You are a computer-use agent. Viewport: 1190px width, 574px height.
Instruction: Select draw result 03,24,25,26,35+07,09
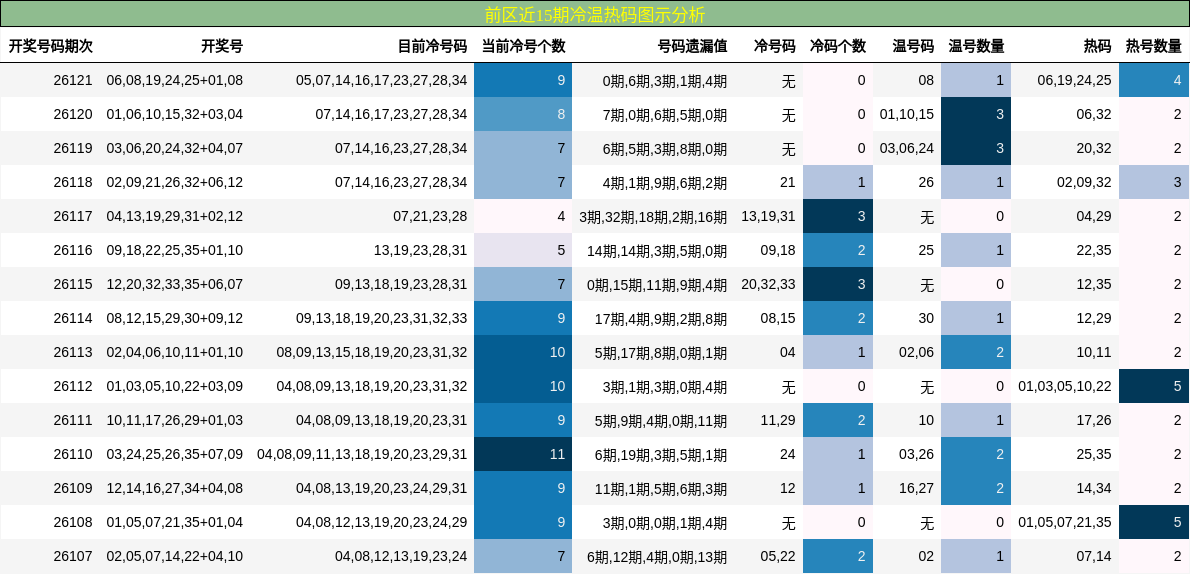[x=175, y=455]
